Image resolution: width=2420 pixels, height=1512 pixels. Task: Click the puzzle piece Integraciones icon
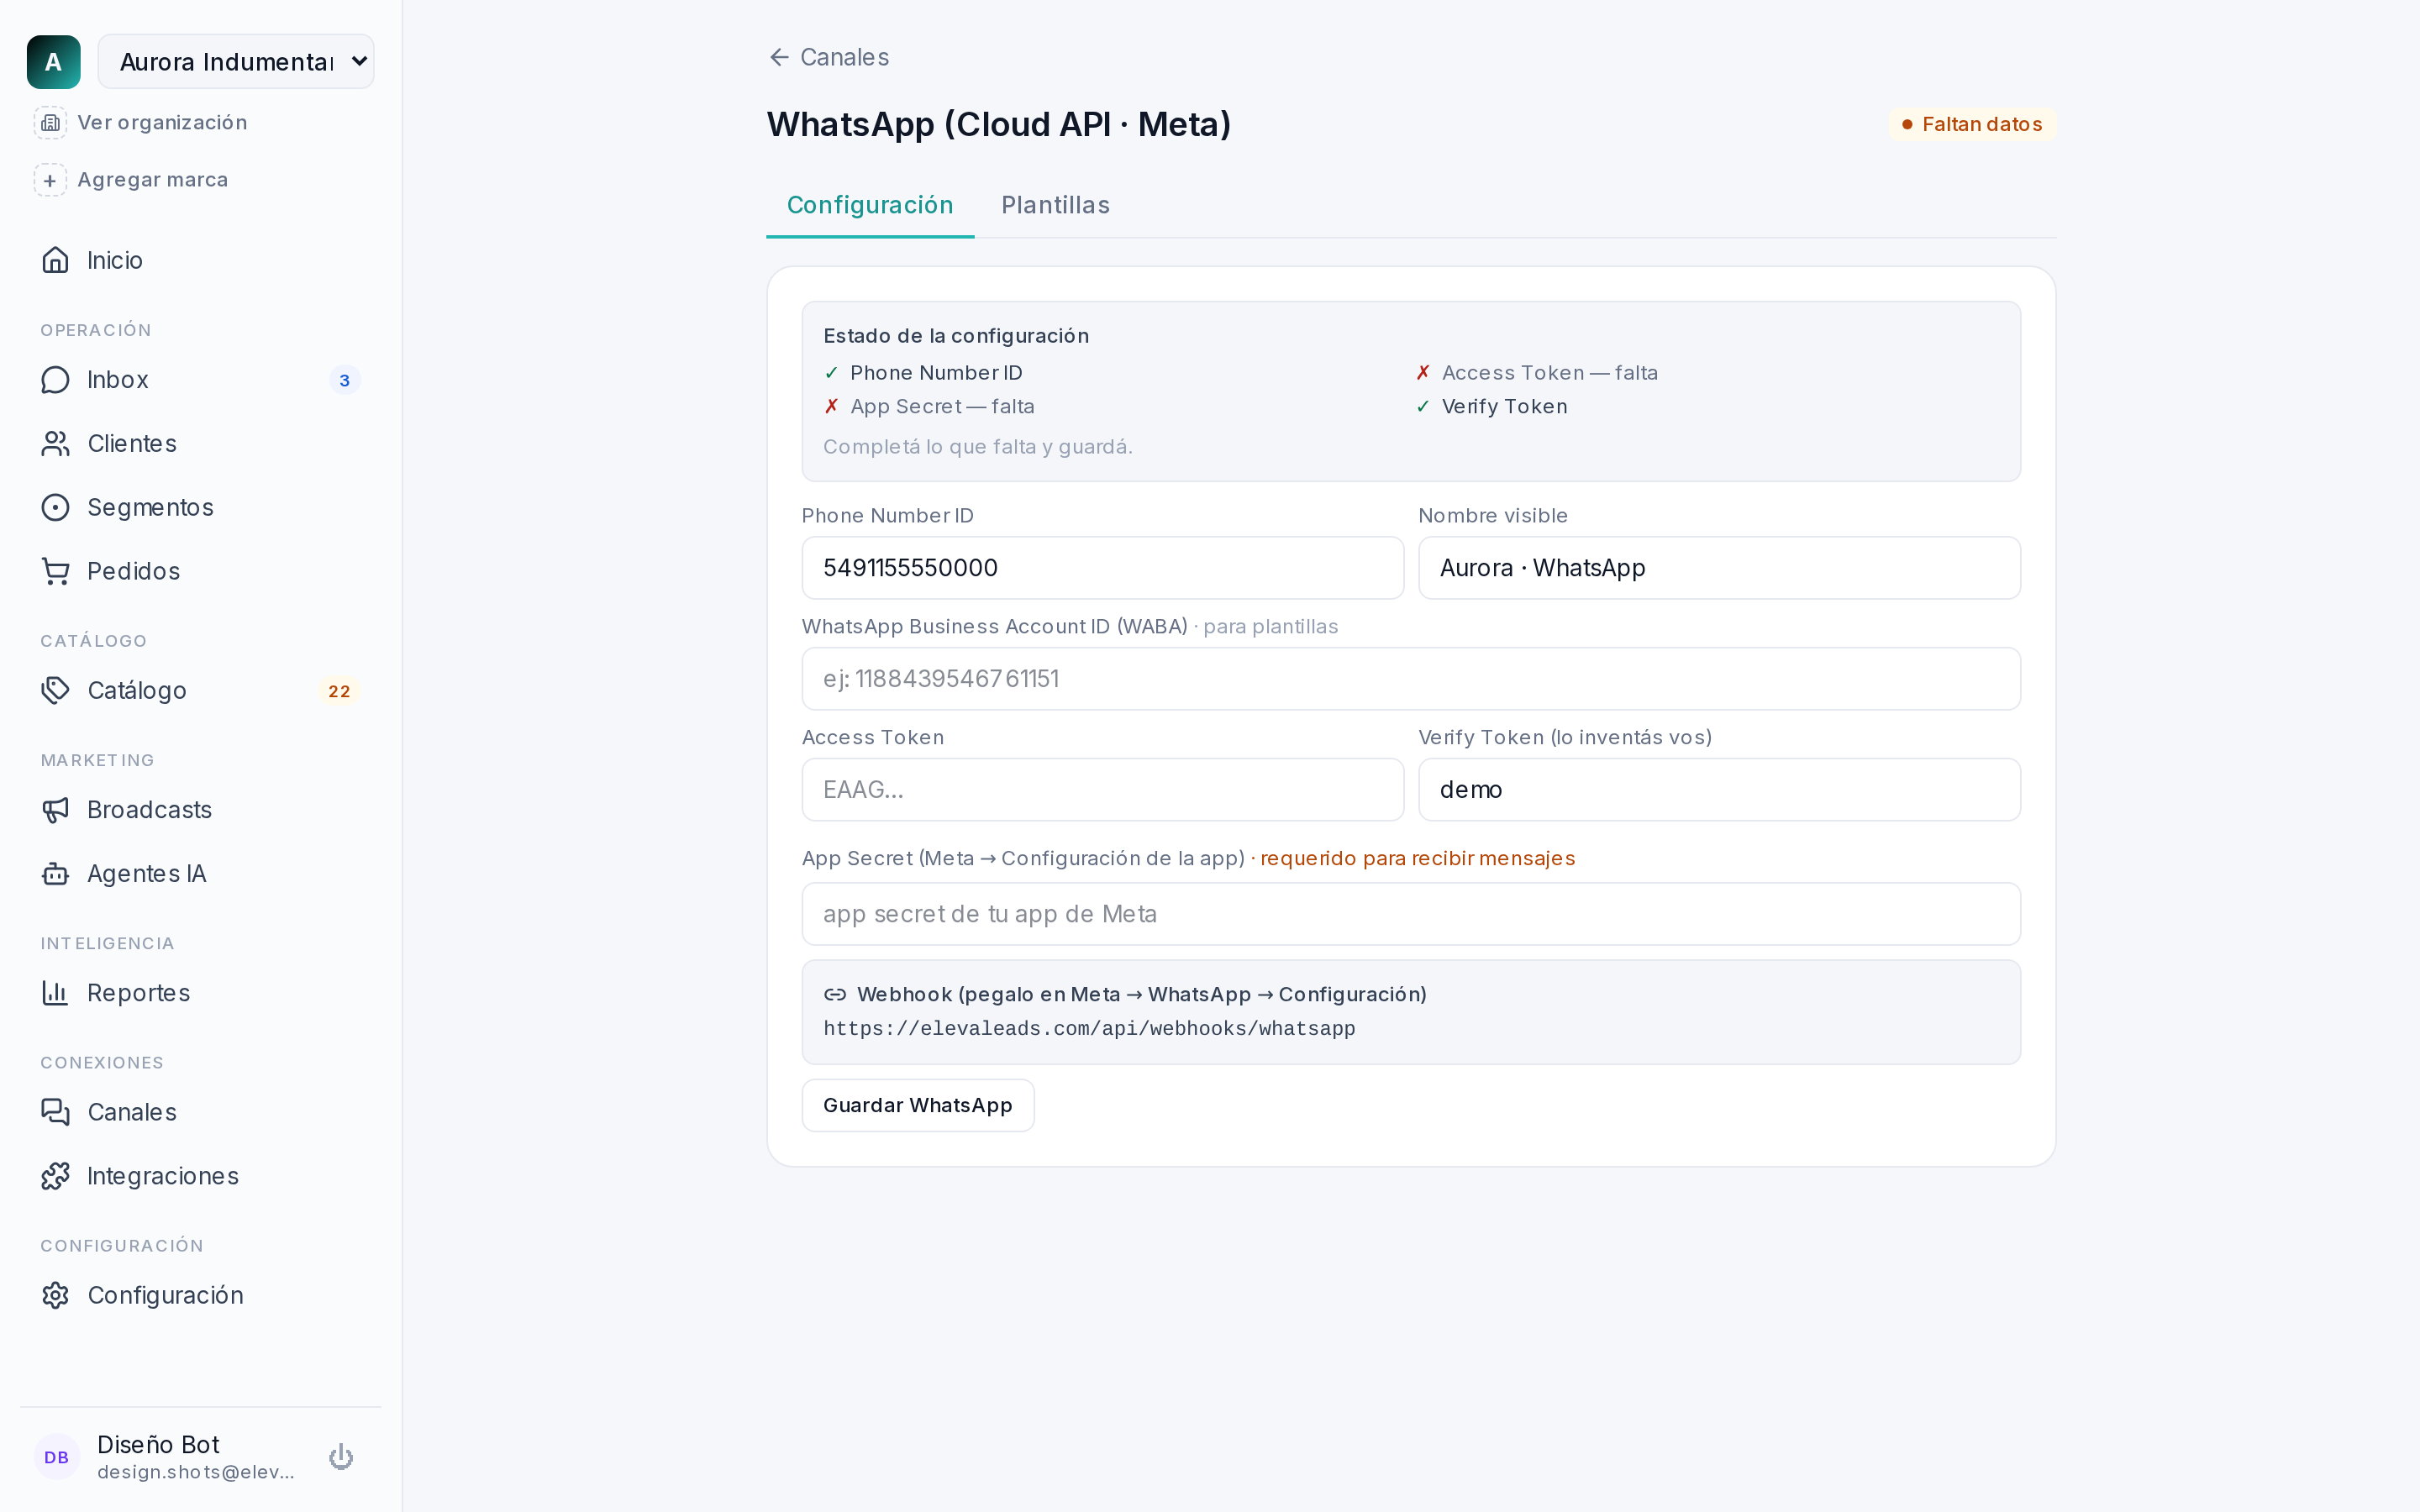pyautogui.click(x=56, y=1176)
